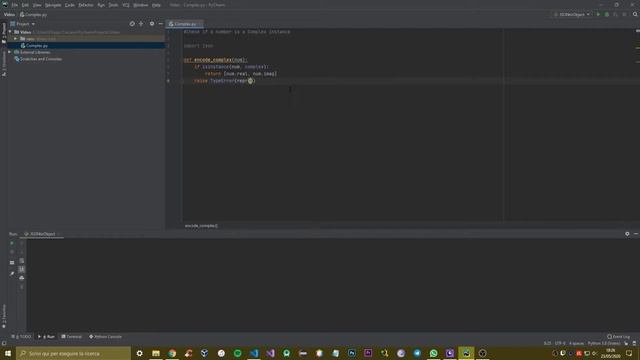Click the 4 spaces indent setting
This screenshot has height=360, width=640.
pyautogui.click(x=576, y=343)
